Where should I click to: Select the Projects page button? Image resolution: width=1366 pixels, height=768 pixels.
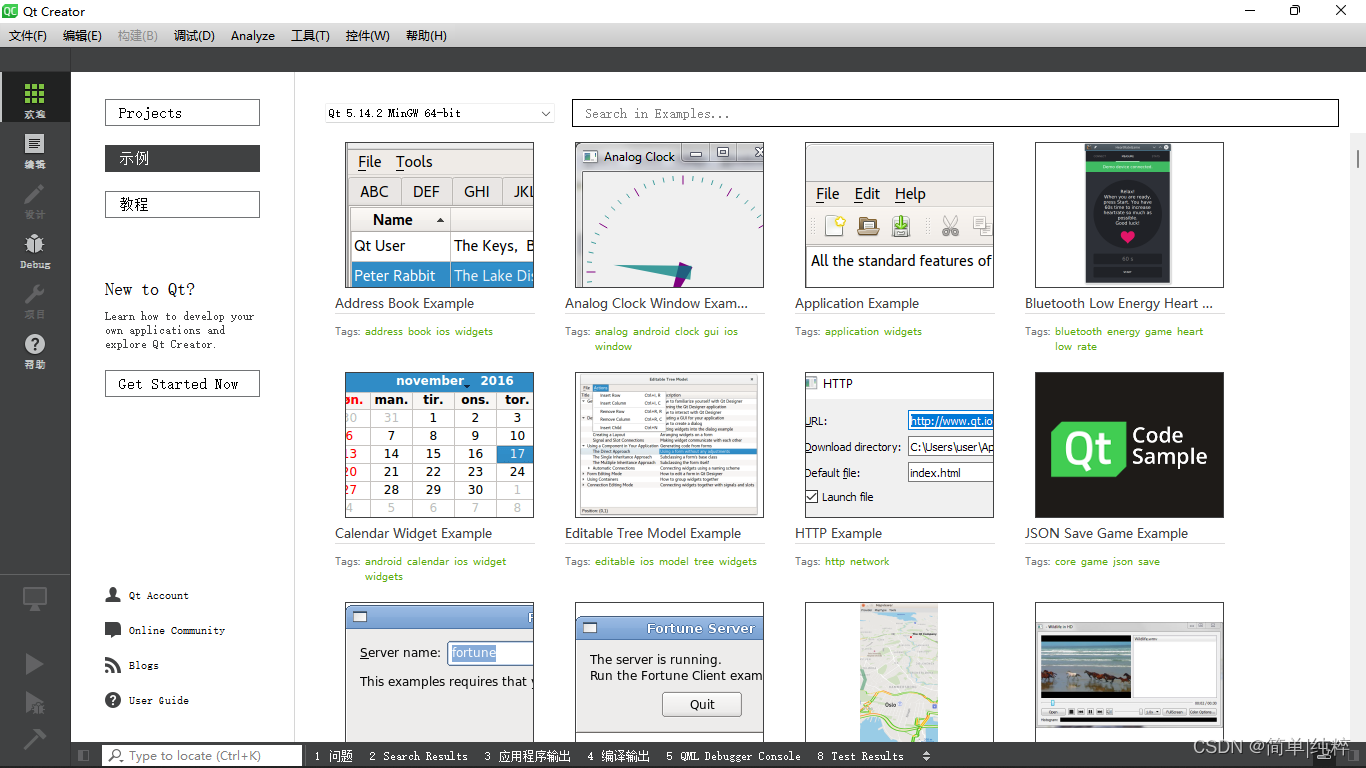[182, 113]
